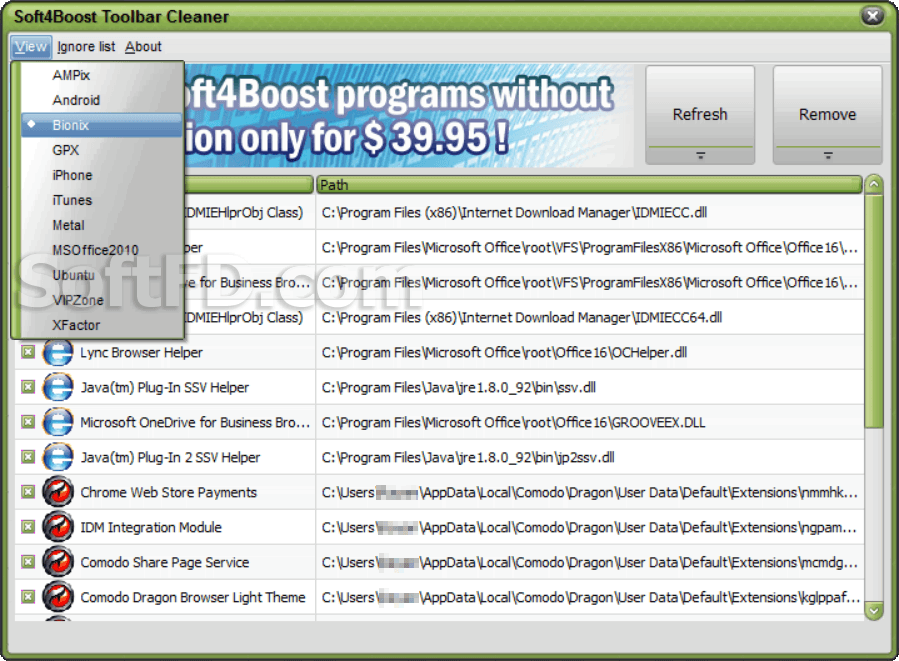Select the GPX skin
The height and width of the screenshot is (661, 899).
(x=102, y=150)
